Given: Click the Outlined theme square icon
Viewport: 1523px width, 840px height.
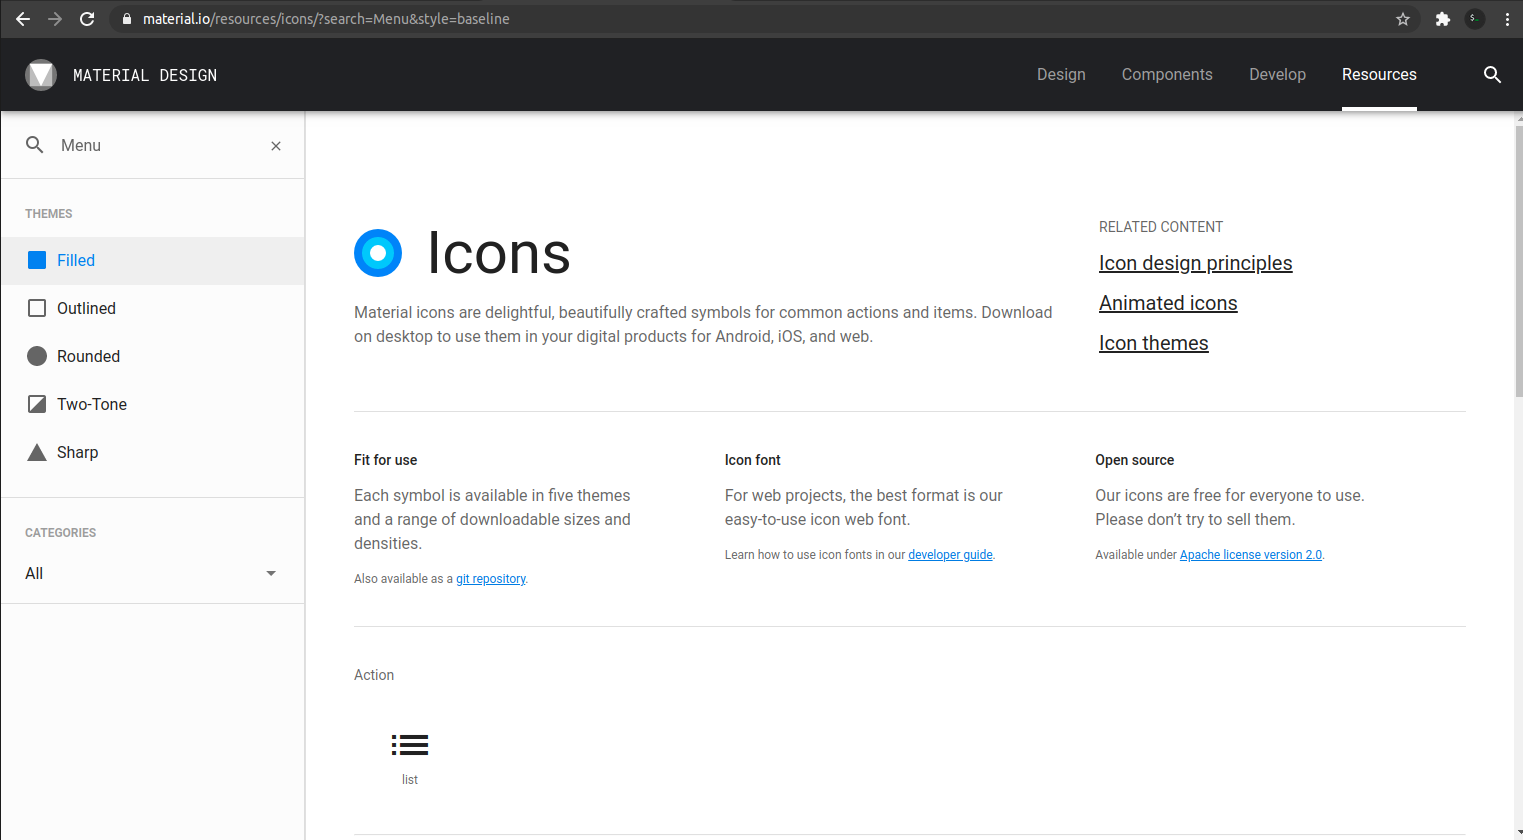Looking at the screenshot, I should tap(37, 308).
